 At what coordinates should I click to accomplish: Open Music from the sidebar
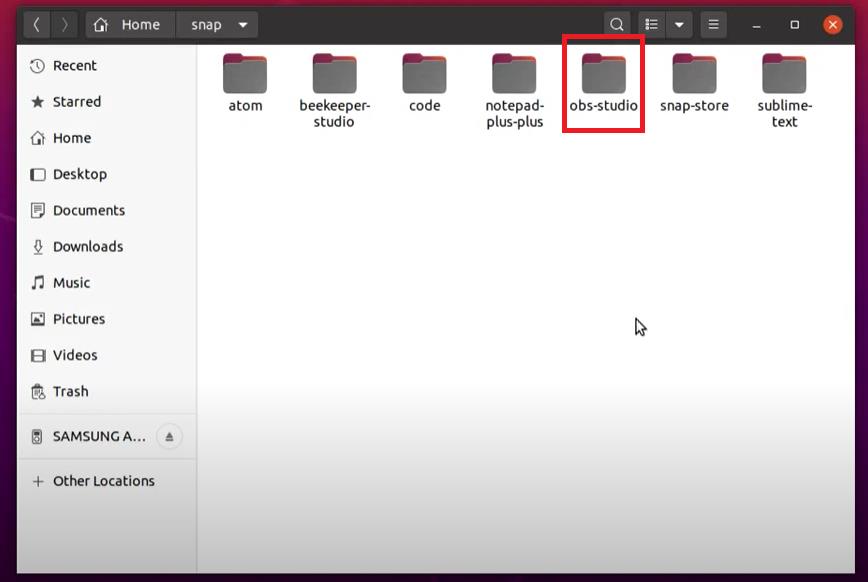click(x=106, y=283)
